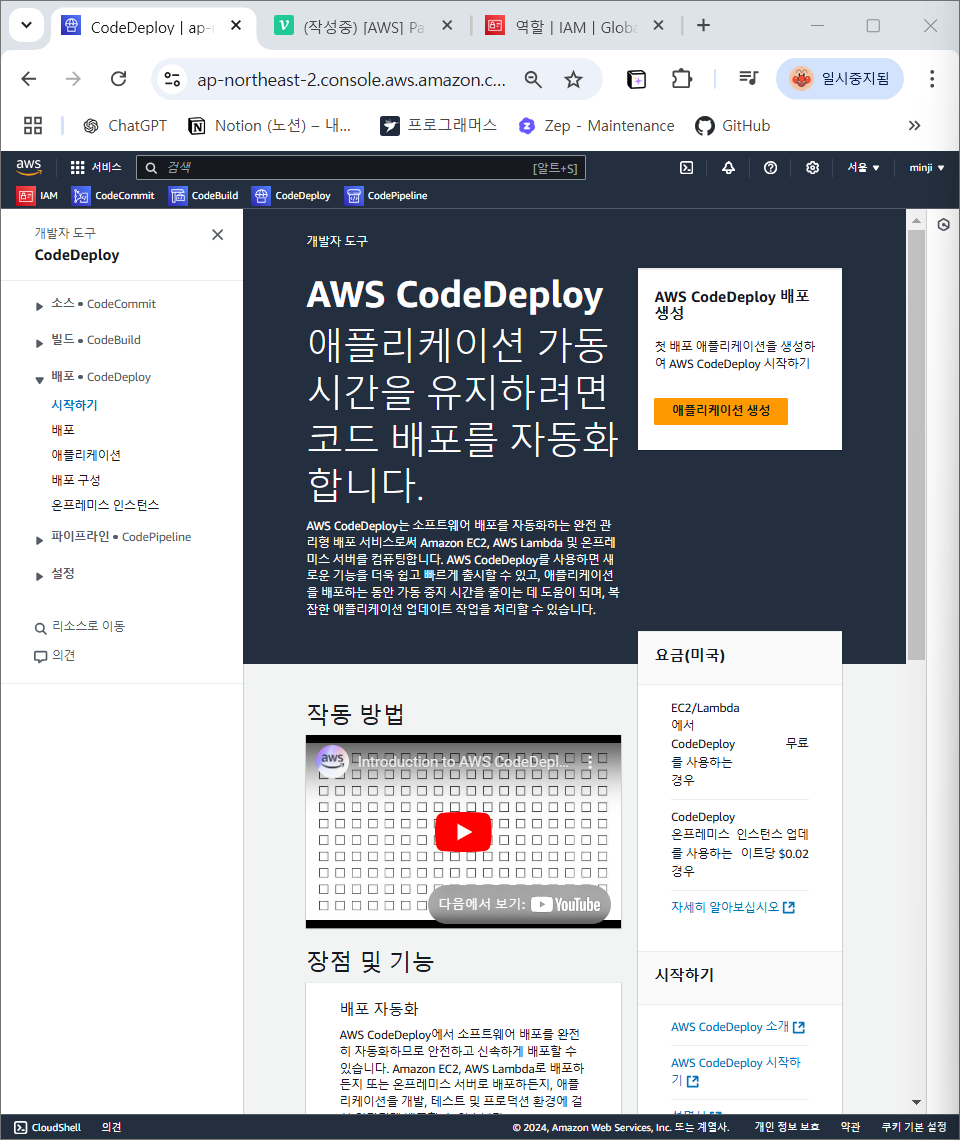Open the Chrome three-dot menu

932,79
